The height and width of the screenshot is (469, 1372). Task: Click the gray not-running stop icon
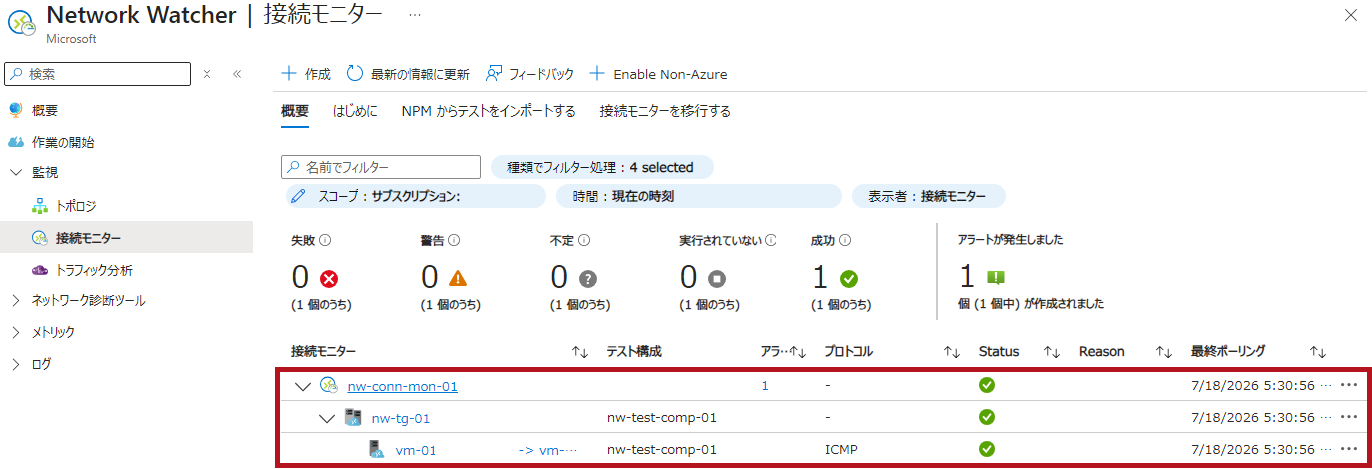pos(717,279)
